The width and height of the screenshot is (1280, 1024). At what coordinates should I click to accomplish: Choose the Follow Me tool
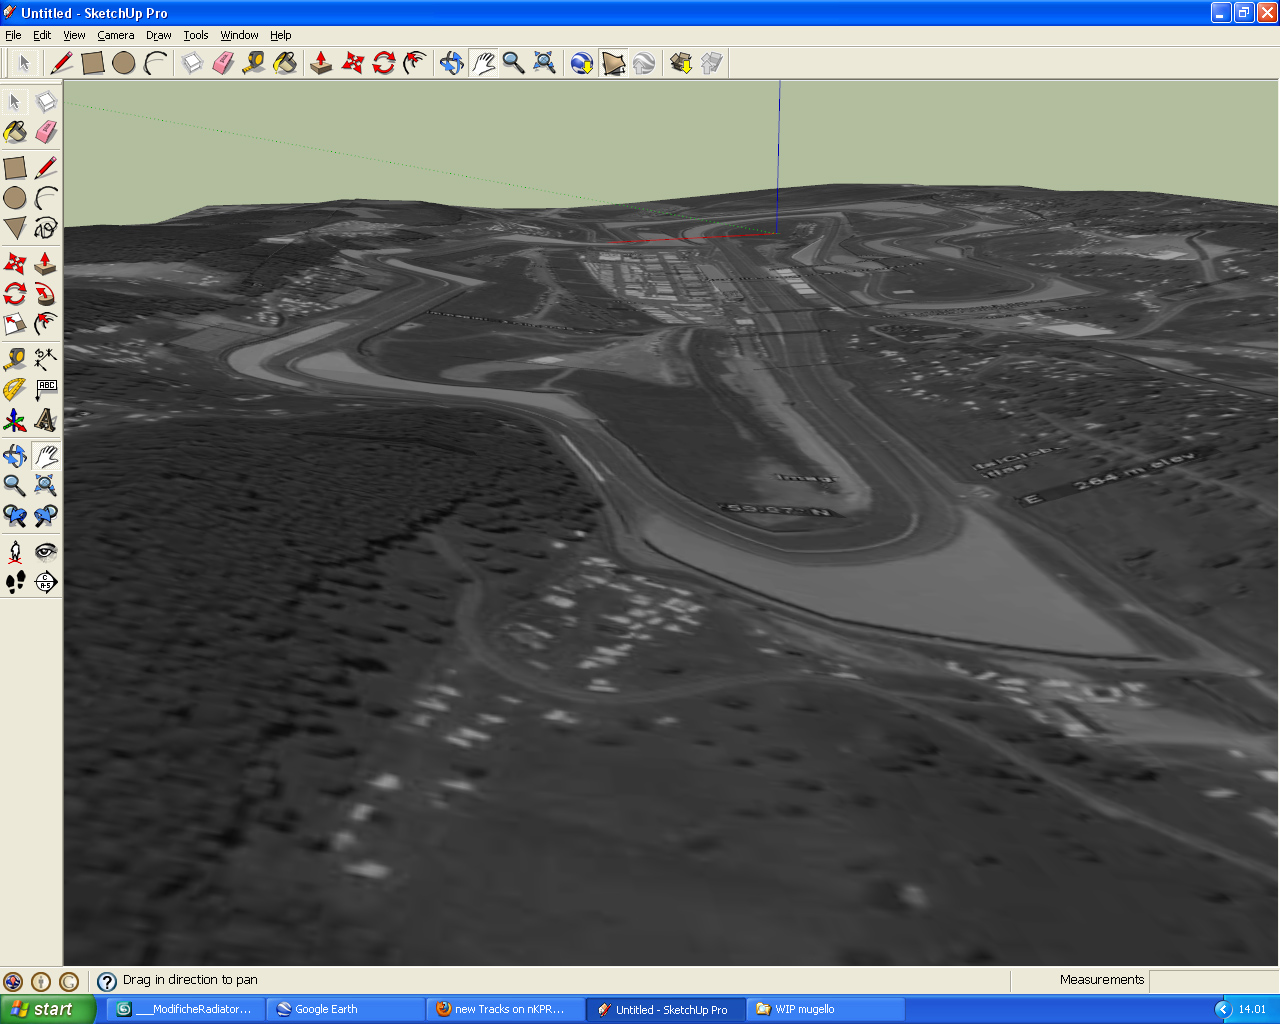[x=46, y=294]
